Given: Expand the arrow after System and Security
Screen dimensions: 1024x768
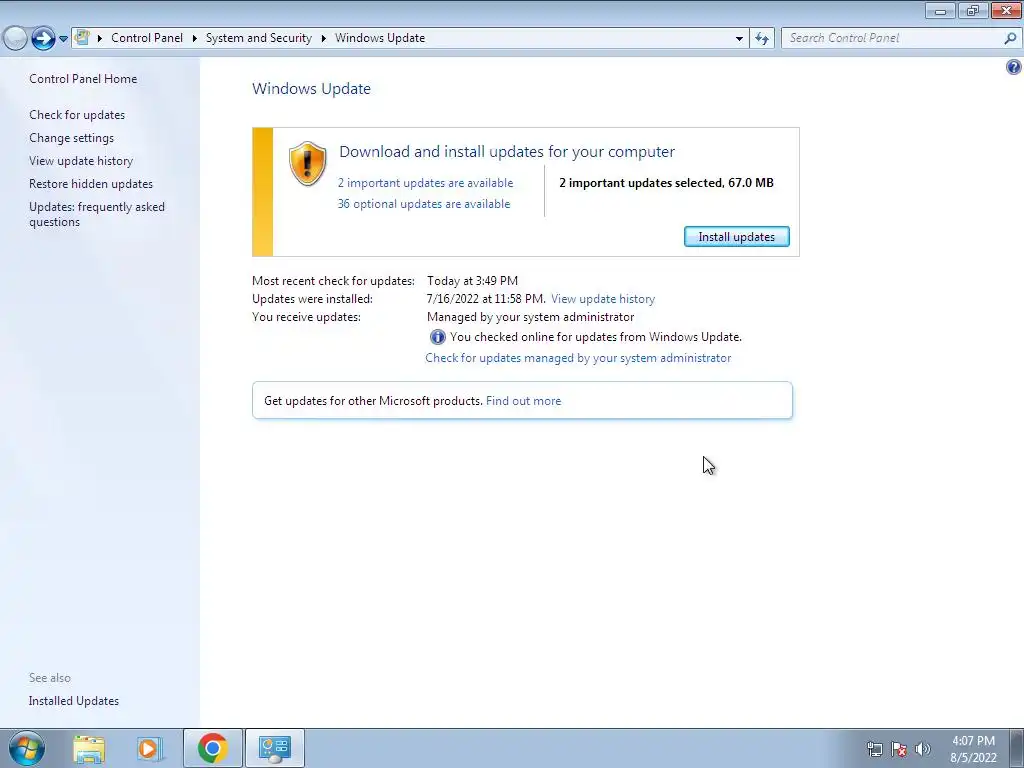Looking at the screenshot, I should (323, 39).
